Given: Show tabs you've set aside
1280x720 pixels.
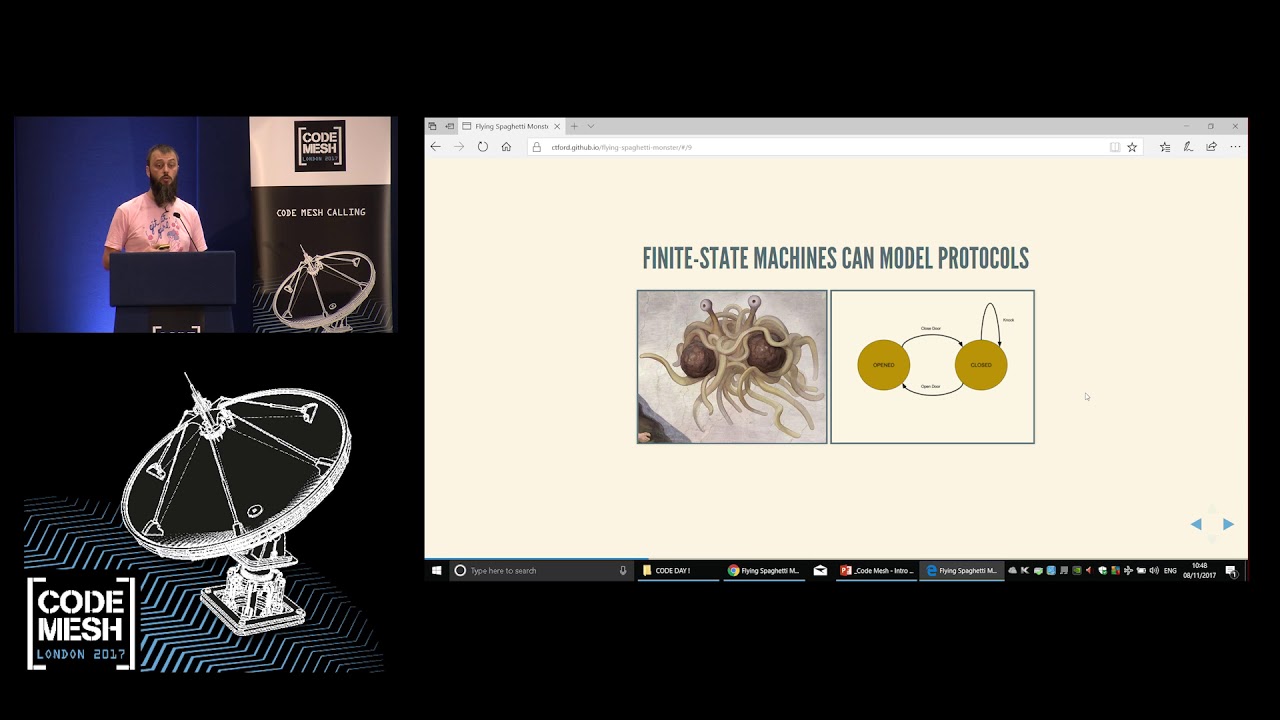Looking at the screenshot, I should click(x=432, y=126).
